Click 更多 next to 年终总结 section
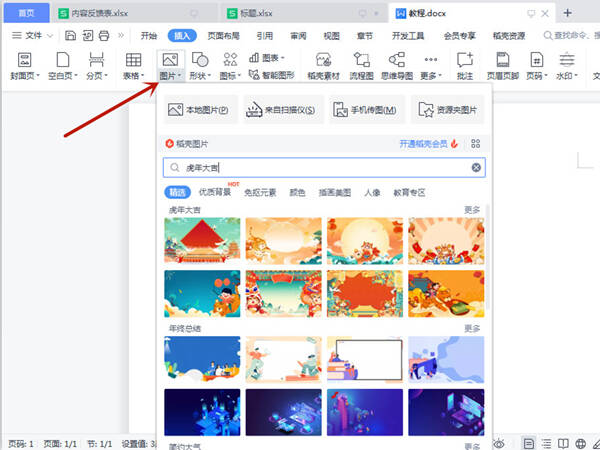 tap(472, 328)
